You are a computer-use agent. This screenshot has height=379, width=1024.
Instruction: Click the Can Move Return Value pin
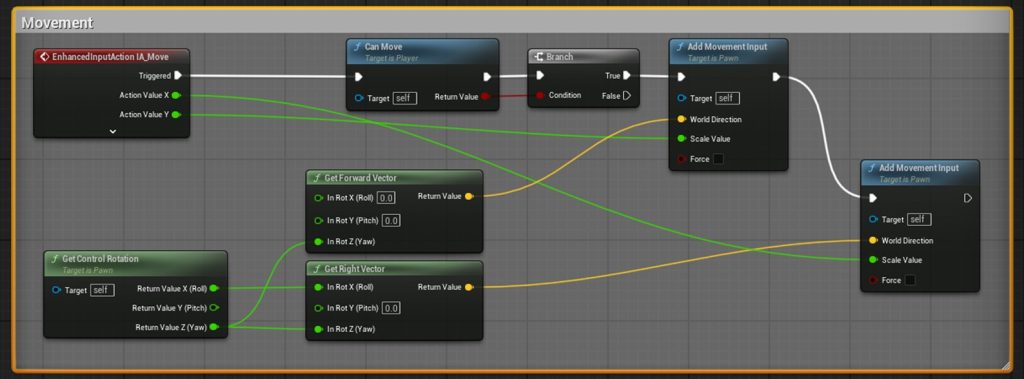[485, 97]
